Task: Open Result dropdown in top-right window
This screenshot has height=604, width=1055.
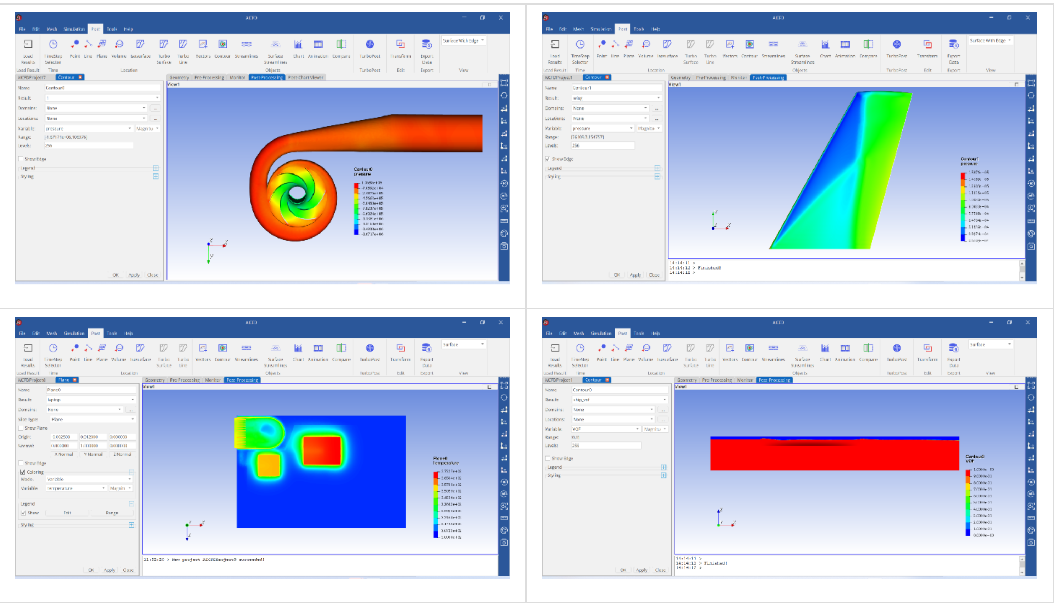Action: (x=616, y=98)
